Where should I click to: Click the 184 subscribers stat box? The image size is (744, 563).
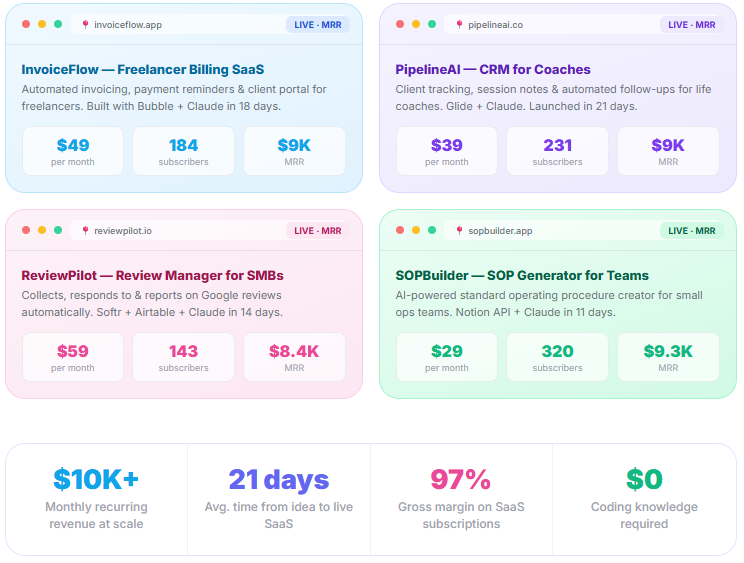pyautogui.click(x=184, y=151)
